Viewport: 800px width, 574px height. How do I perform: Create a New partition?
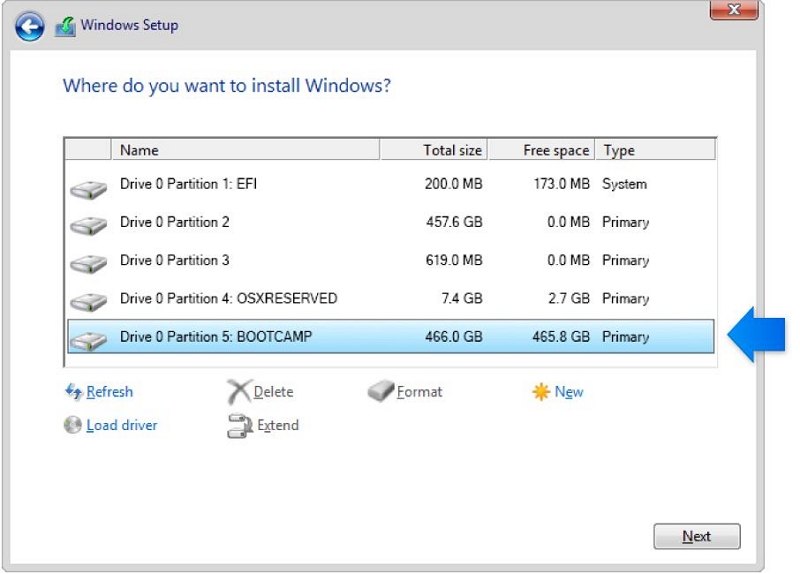click(x=569, y=392)
